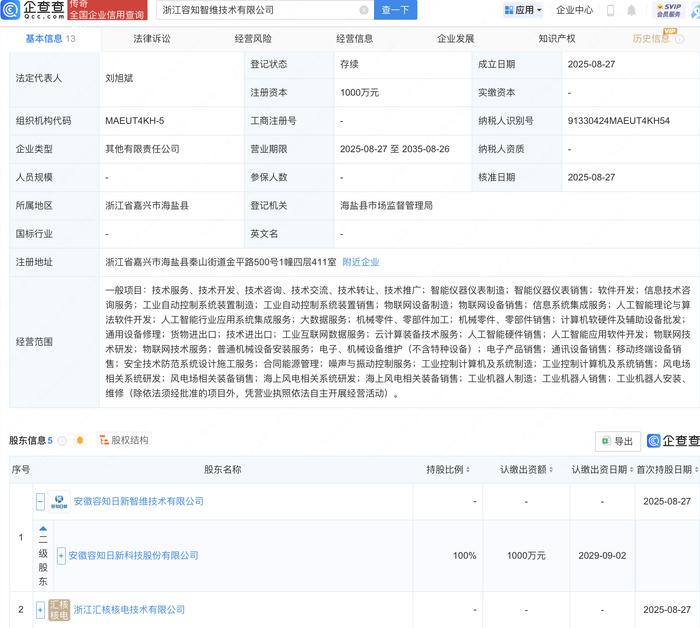Screen dimensions: 700x628
Task: Switch to the 企业发展 tab
Action: tap(455, 39)
